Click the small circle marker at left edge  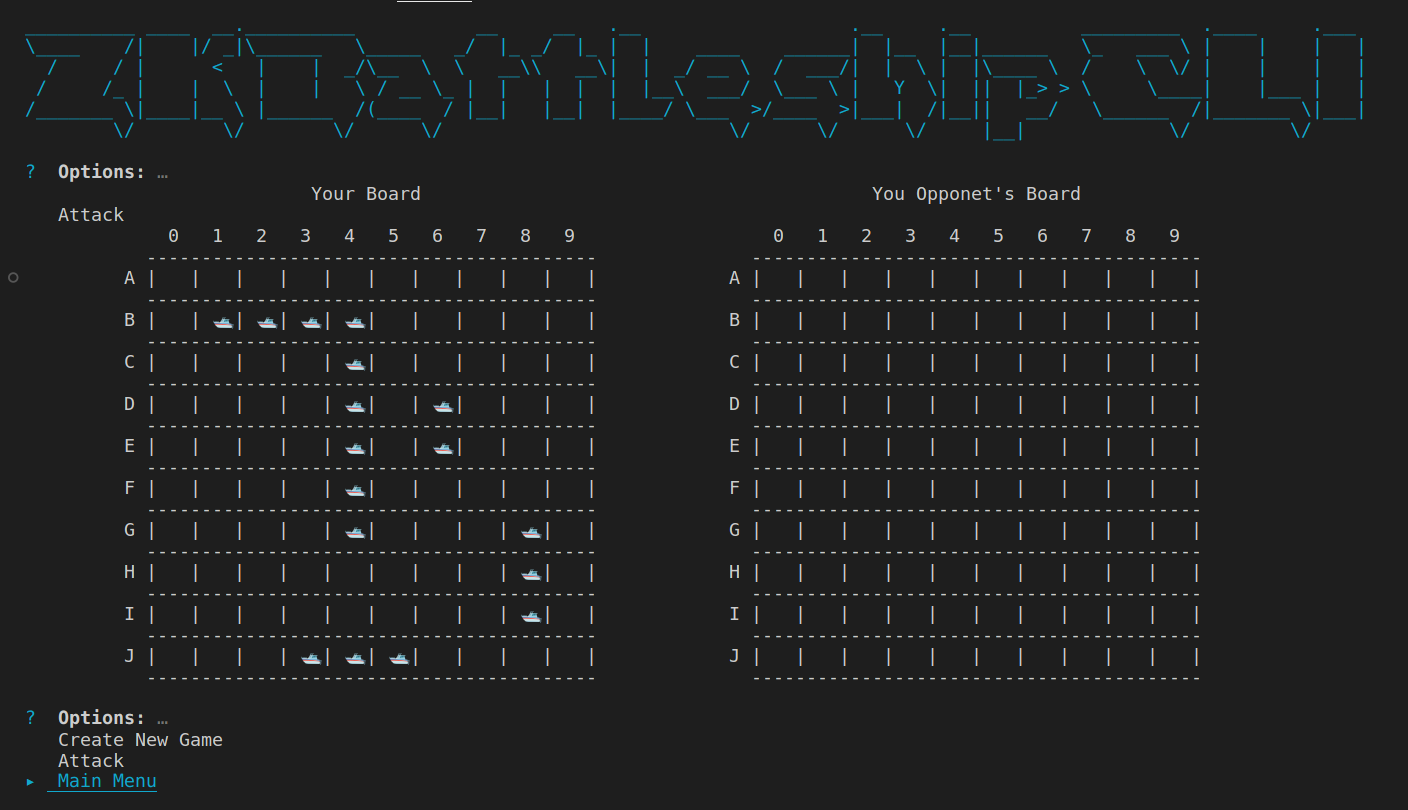tap(13, 277)
